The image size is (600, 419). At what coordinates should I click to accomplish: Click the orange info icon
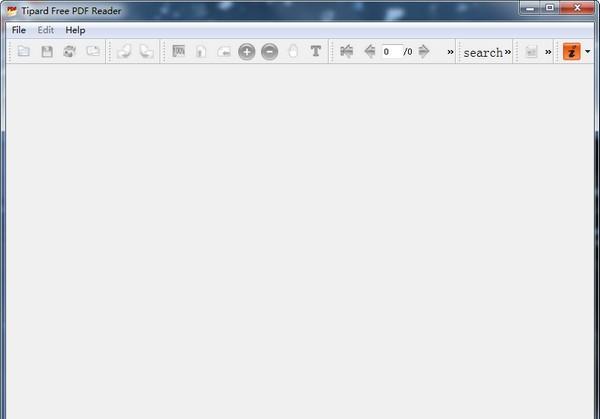click(572, 51)
